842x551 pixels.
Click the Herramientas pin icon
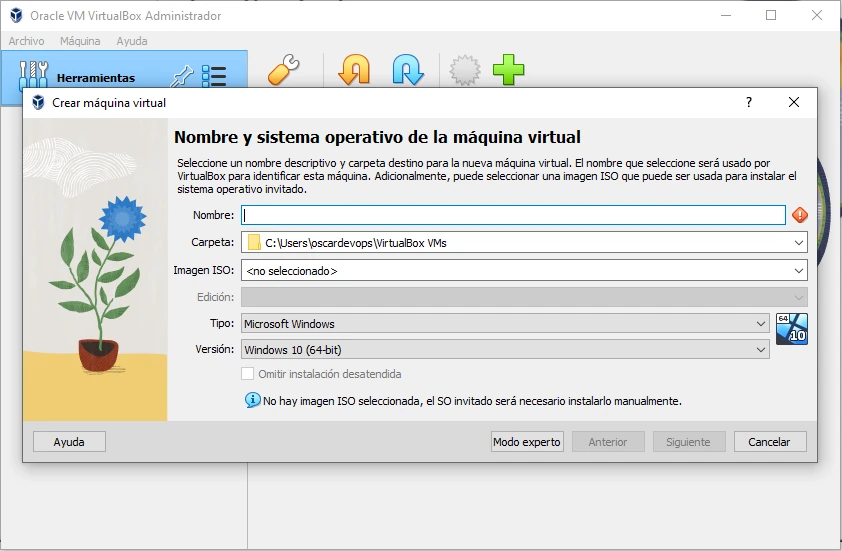tap(182, 77)
